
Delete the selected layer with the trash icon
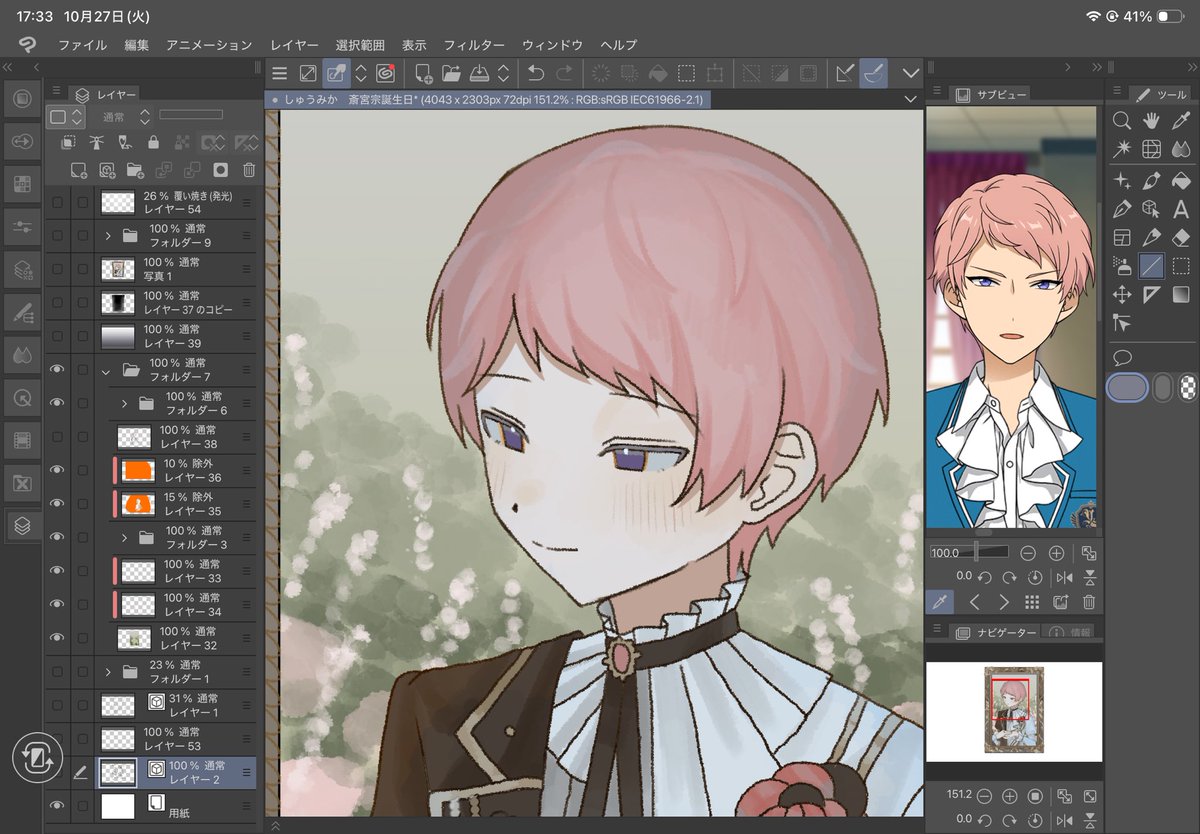coord(249,170)
